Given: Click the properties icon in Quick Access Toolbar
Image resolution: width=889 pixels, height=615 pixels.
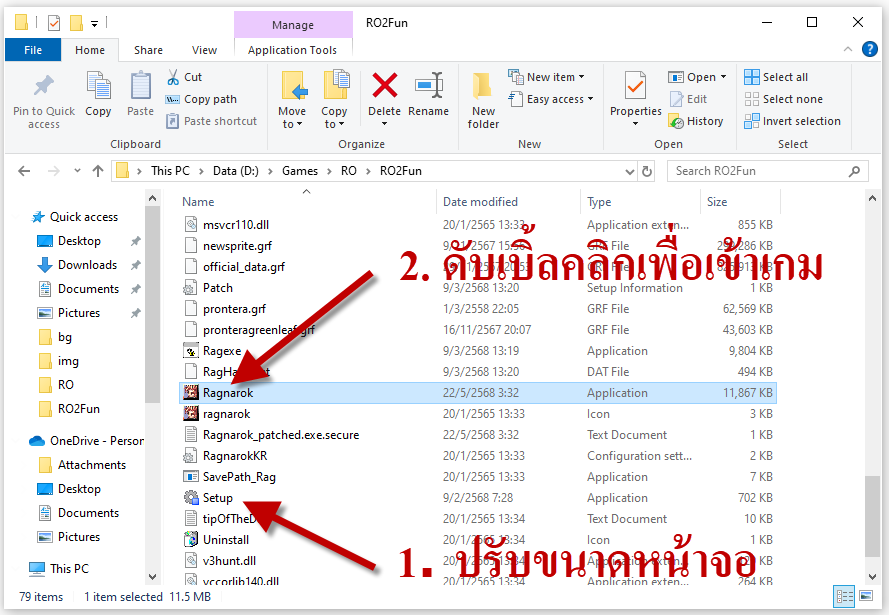Looking at the screenshot, I should (x=54, y=23).
